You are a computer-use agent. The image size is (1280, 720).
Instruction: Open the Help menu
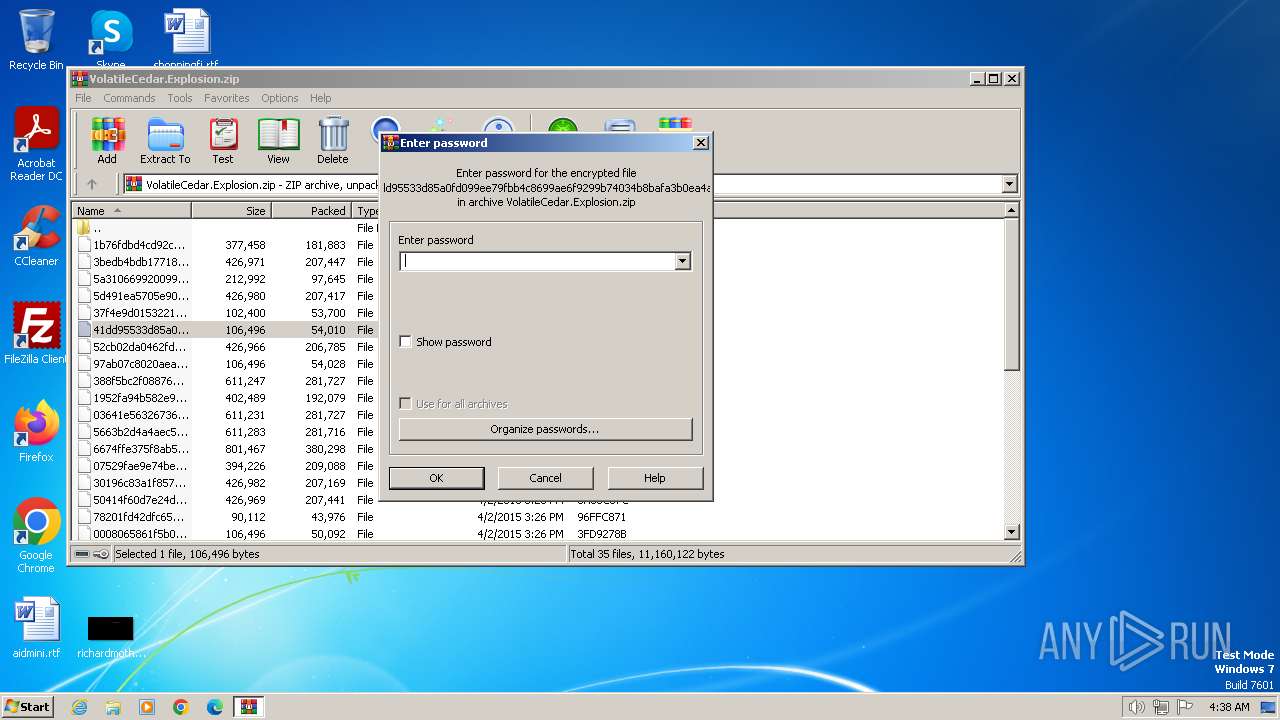point(320,98)
